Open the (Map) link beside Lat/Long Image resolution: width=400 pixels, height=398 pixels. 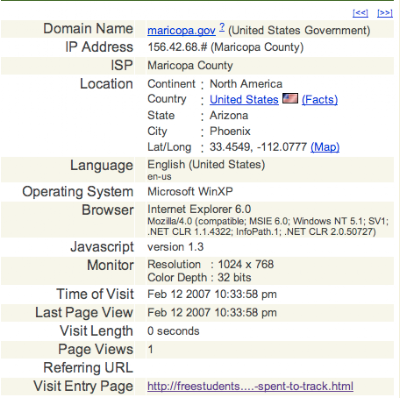pyautogui.click(x=325, y=147)
